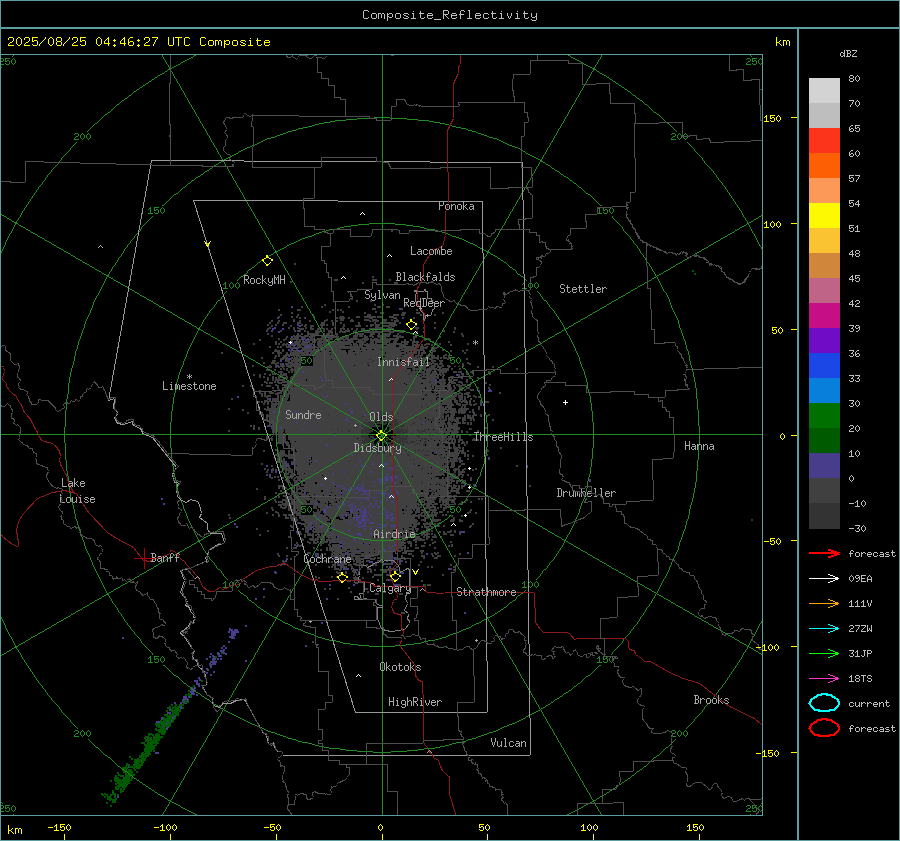Click the Lake Louise label
Viewport: 900px width, 841px height.
[77, 491]
